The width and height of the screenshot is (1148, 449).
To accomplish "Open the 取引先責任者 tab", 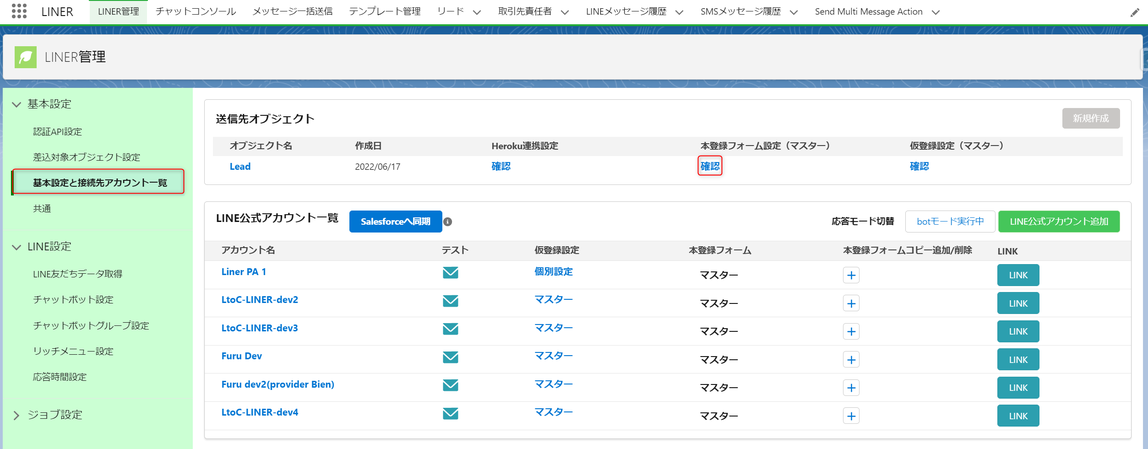I will point(523,12).
